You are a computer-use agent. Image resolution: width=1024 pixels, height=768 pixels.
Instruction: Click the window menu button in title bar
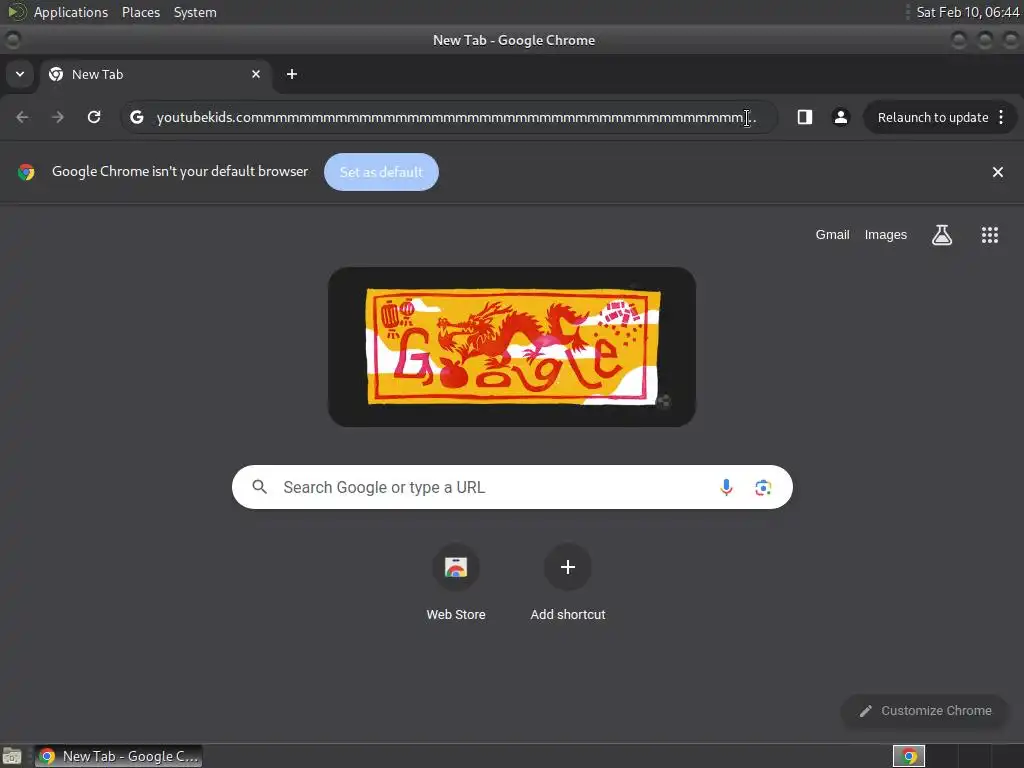[12, 40]
